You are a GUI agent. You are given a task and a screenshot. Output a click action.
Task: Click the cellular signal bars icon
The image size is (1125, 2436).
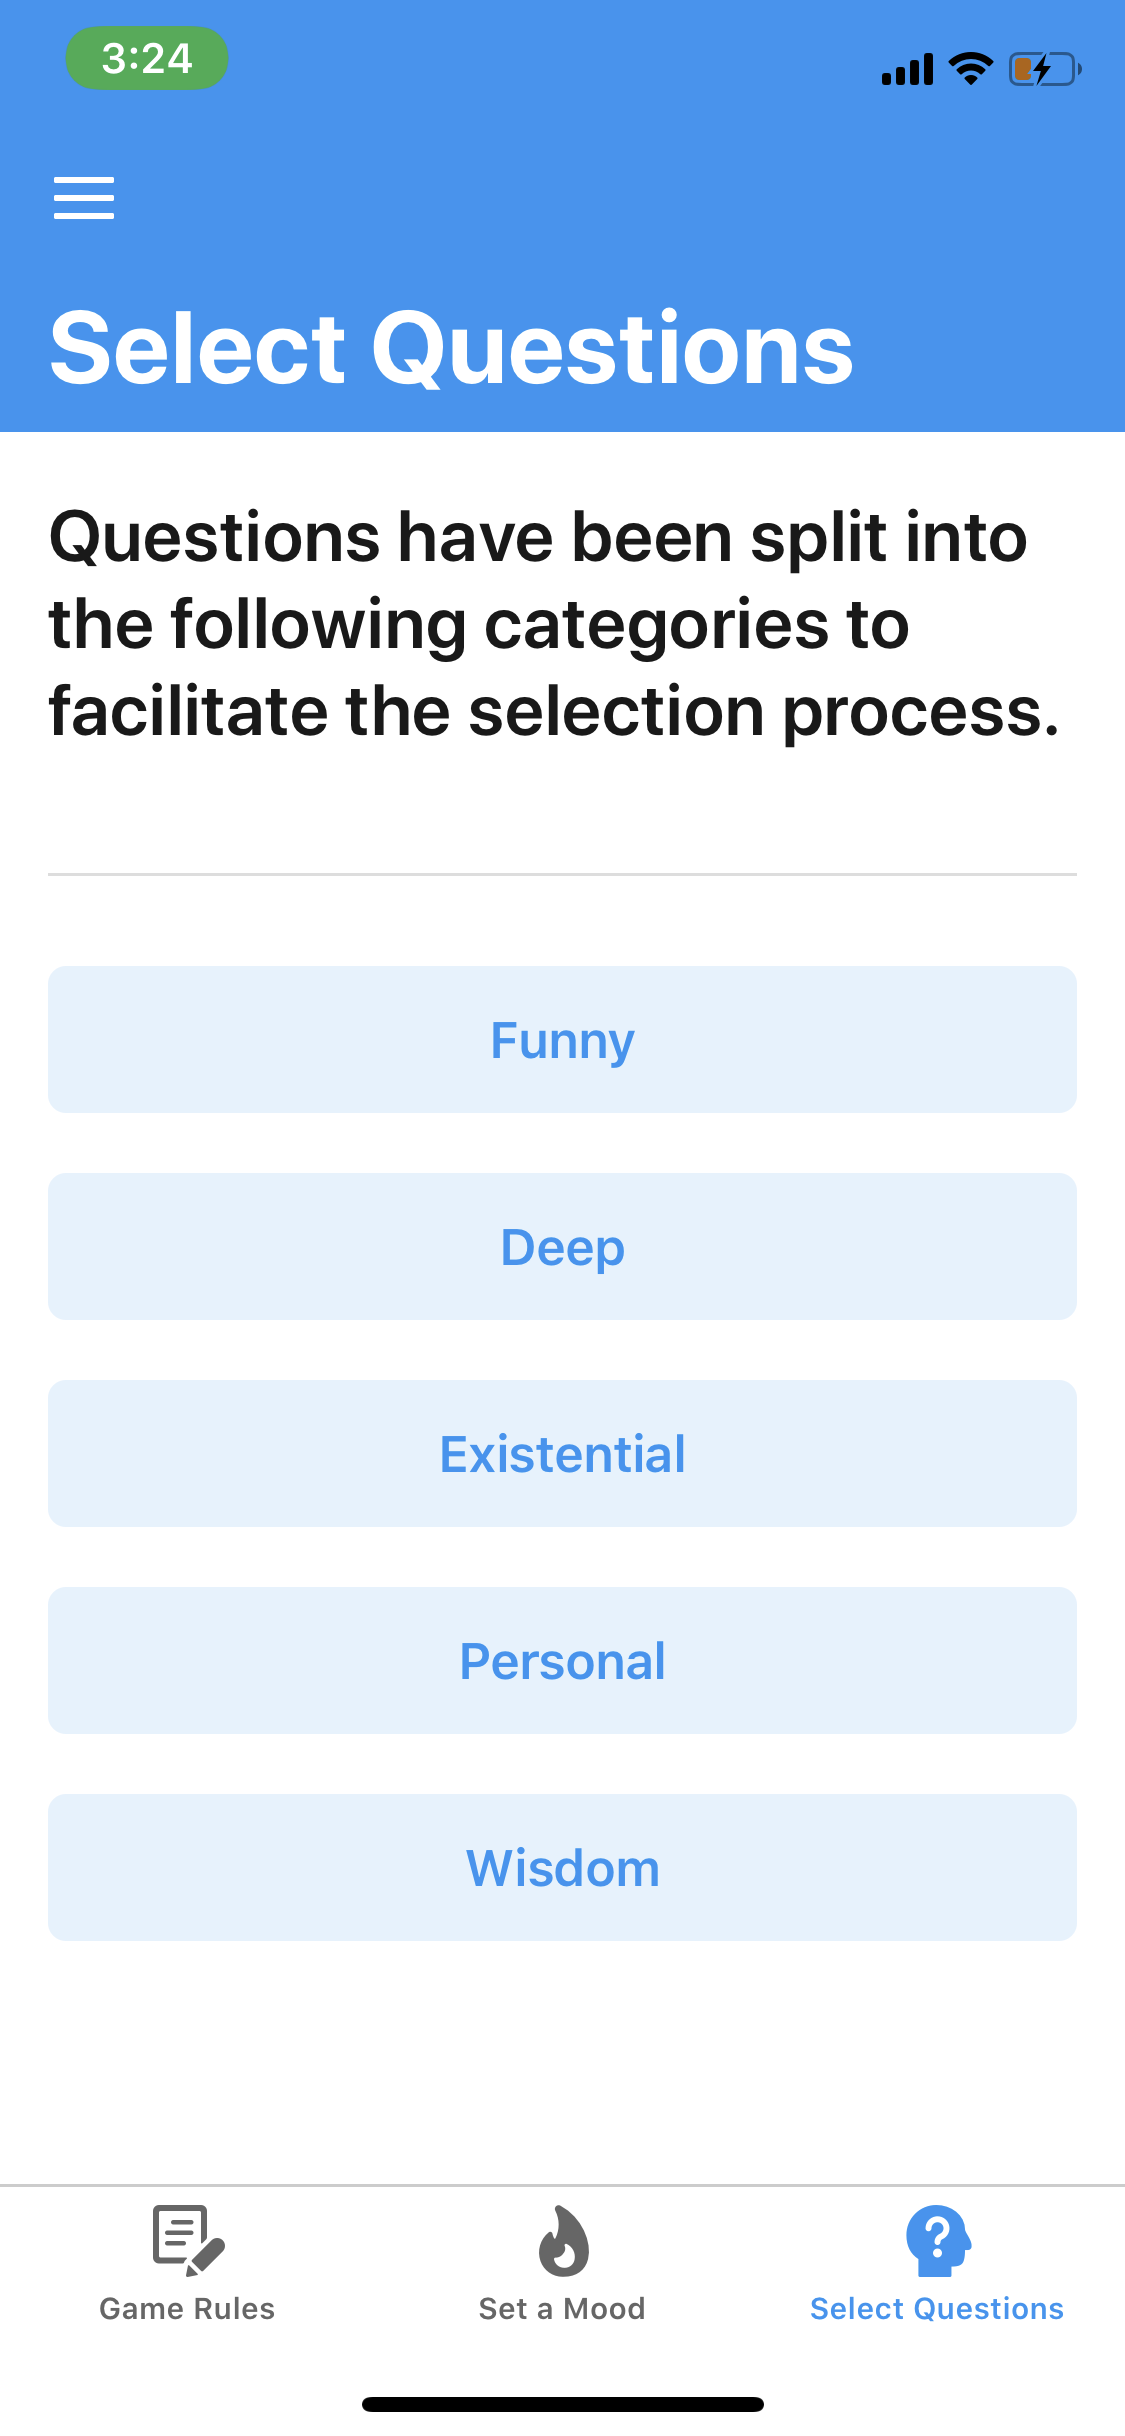907,70
